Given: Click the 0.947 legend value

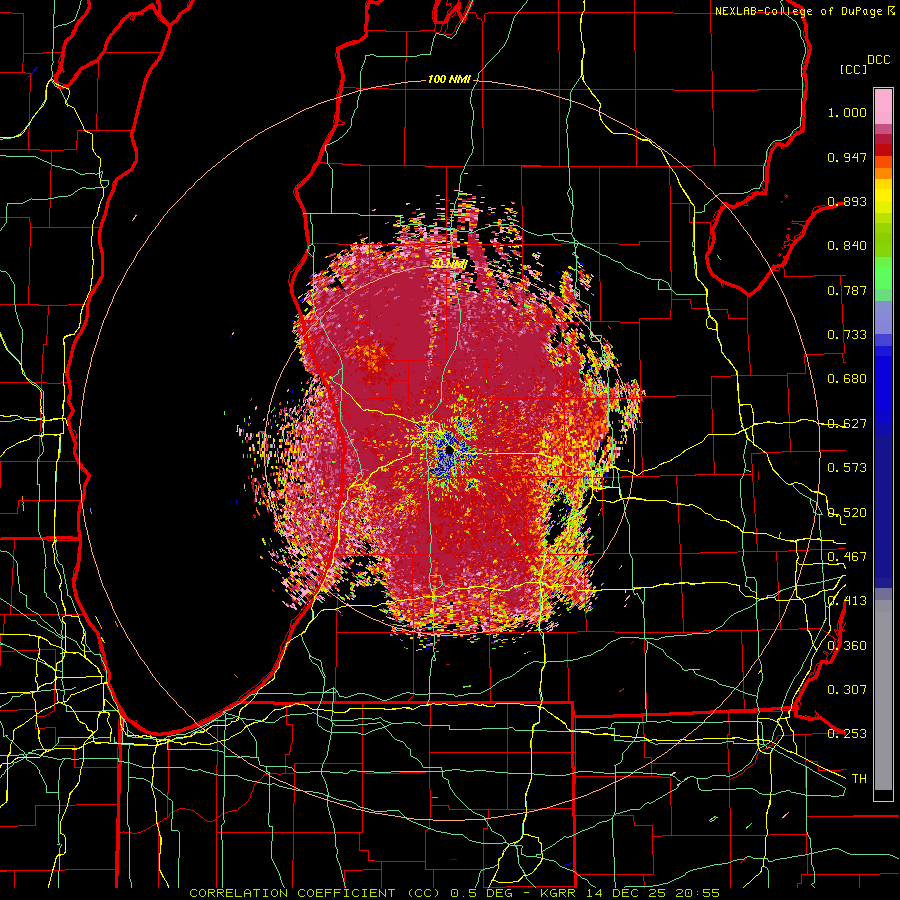Looking at the screenshot, I should pos(847,157).
